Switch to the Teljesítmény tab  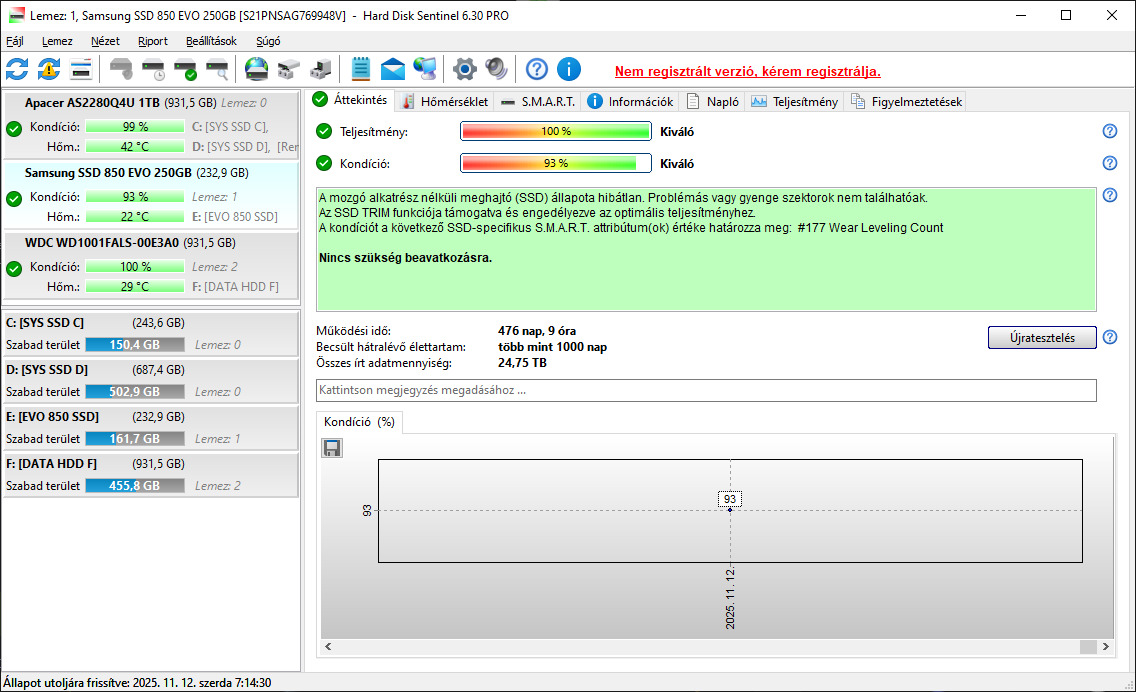[x=795, y=101]
